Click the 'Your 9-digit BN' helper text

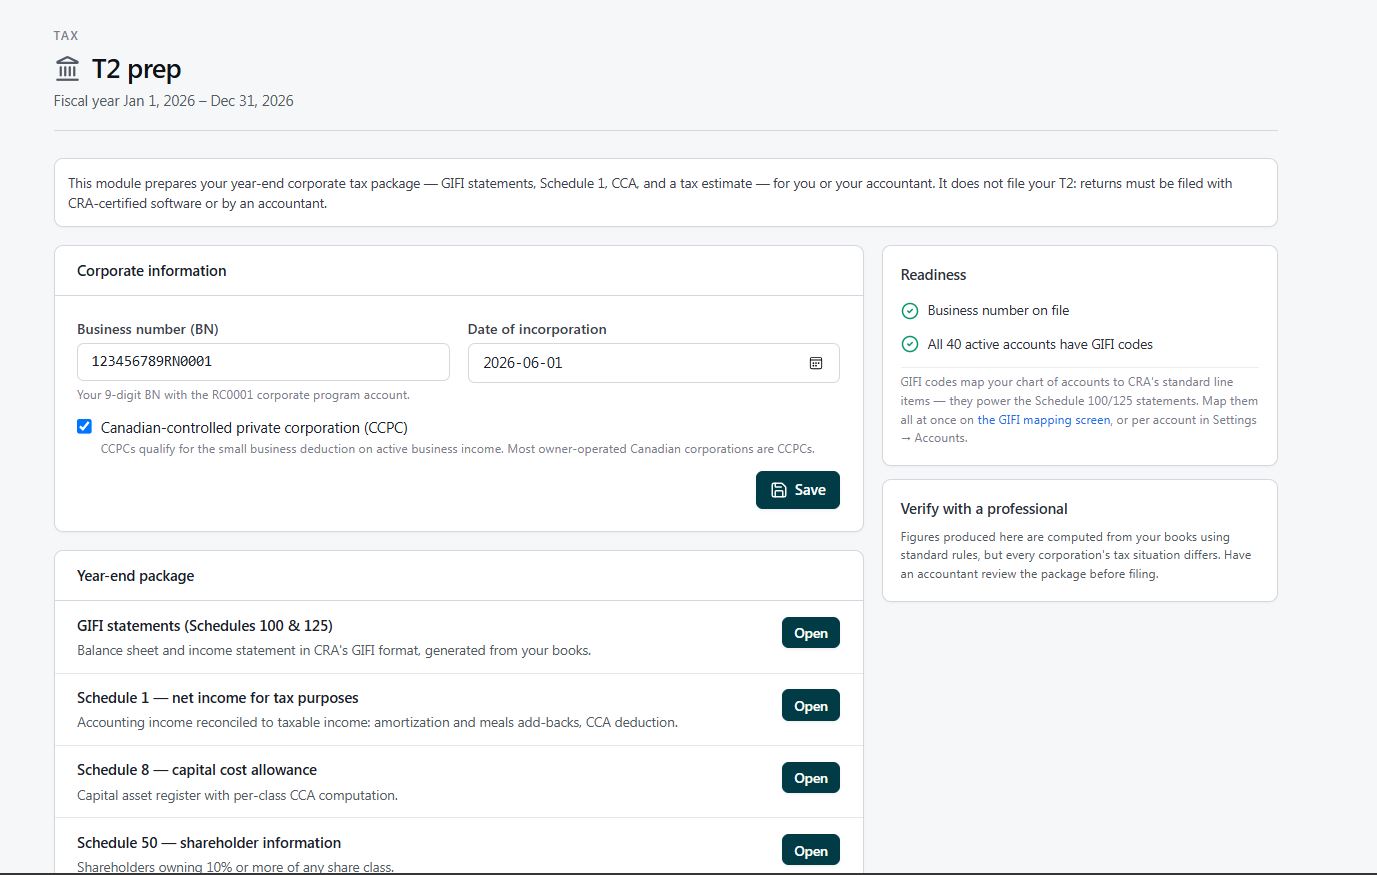point(243,395)
